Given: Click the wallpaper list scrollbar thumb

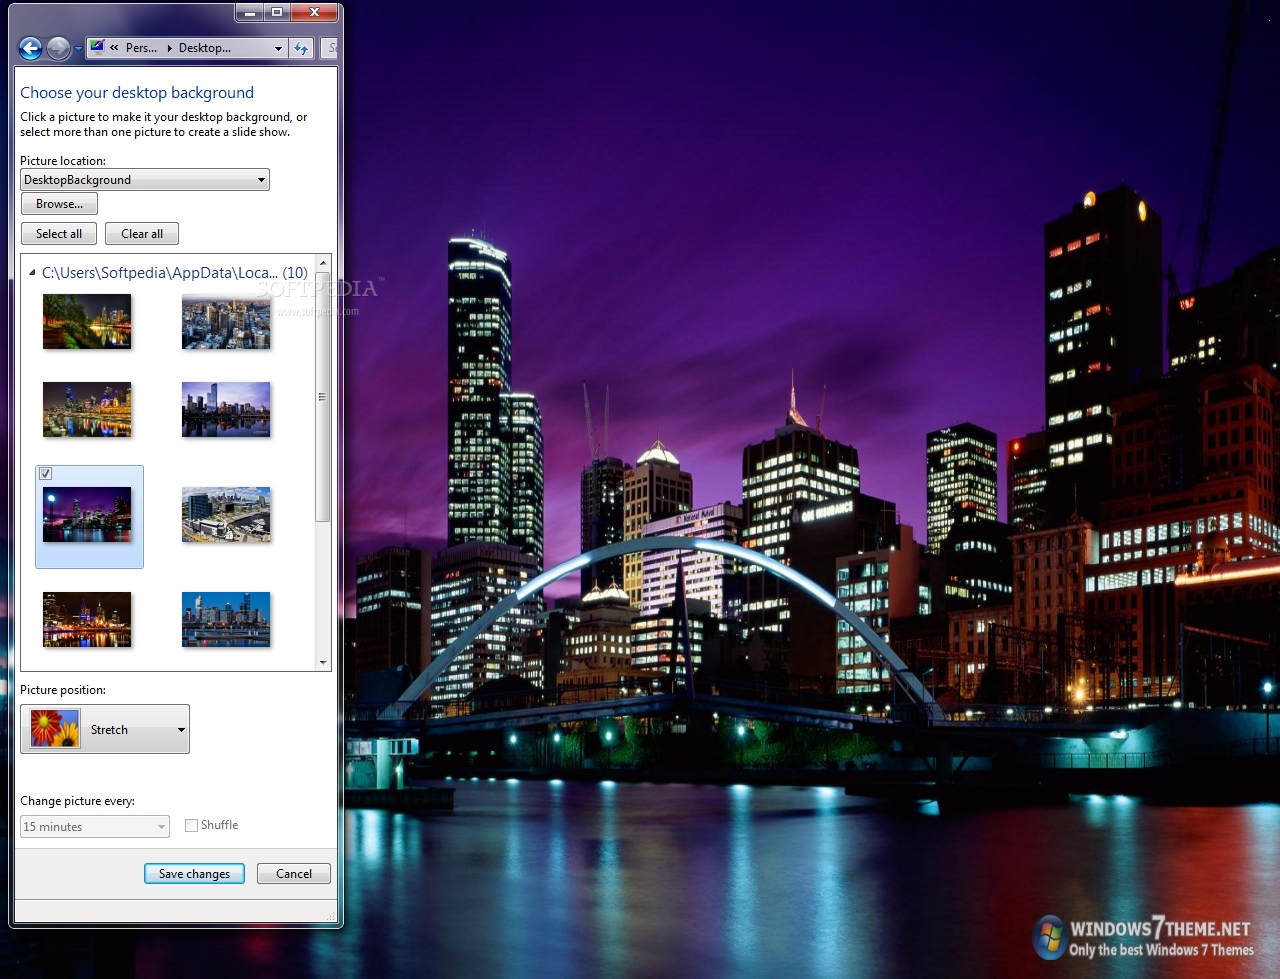Looking at the screenshot, I should tap(323, 396).
